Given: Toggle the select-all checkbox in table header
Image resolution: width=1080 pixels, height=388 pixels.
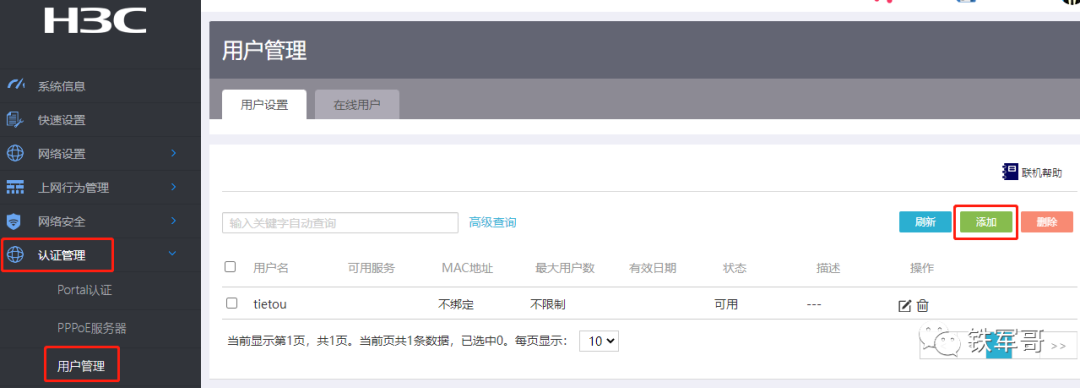Looking at the screenshot, I should [x=231, y=267].
